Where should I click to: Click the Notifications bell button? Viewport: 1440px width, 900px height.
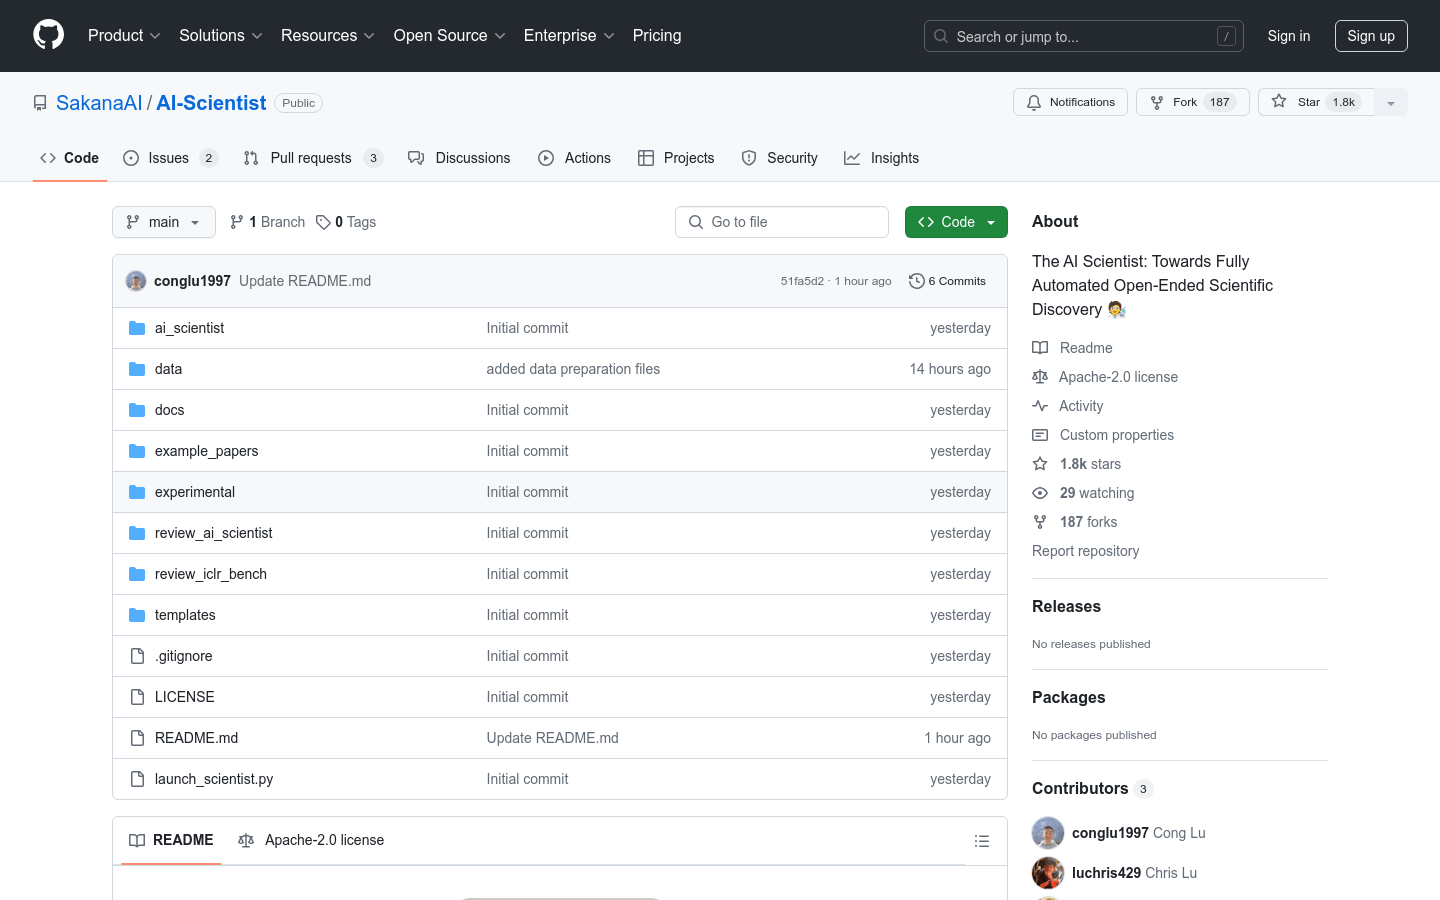click(x=1070, y=102)
